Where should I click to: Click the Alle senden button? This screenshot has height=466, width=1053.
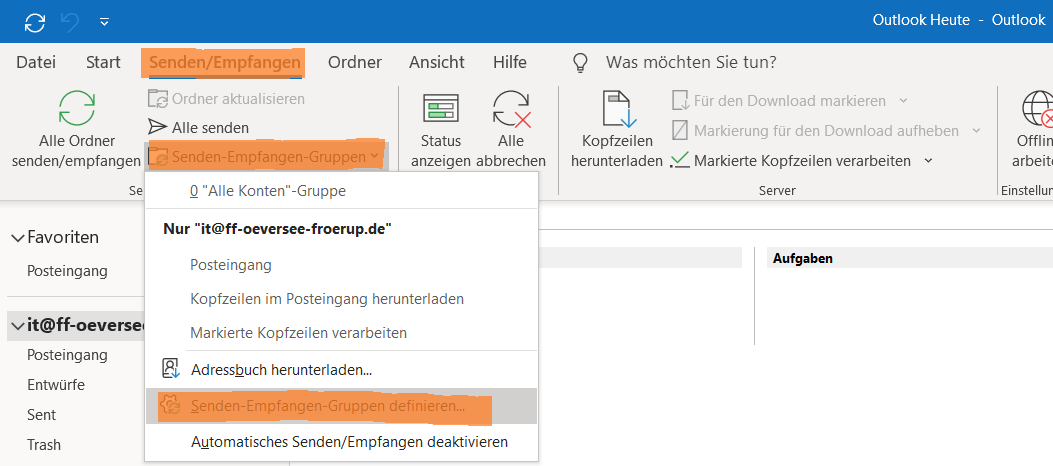click(x=199, y=127)
